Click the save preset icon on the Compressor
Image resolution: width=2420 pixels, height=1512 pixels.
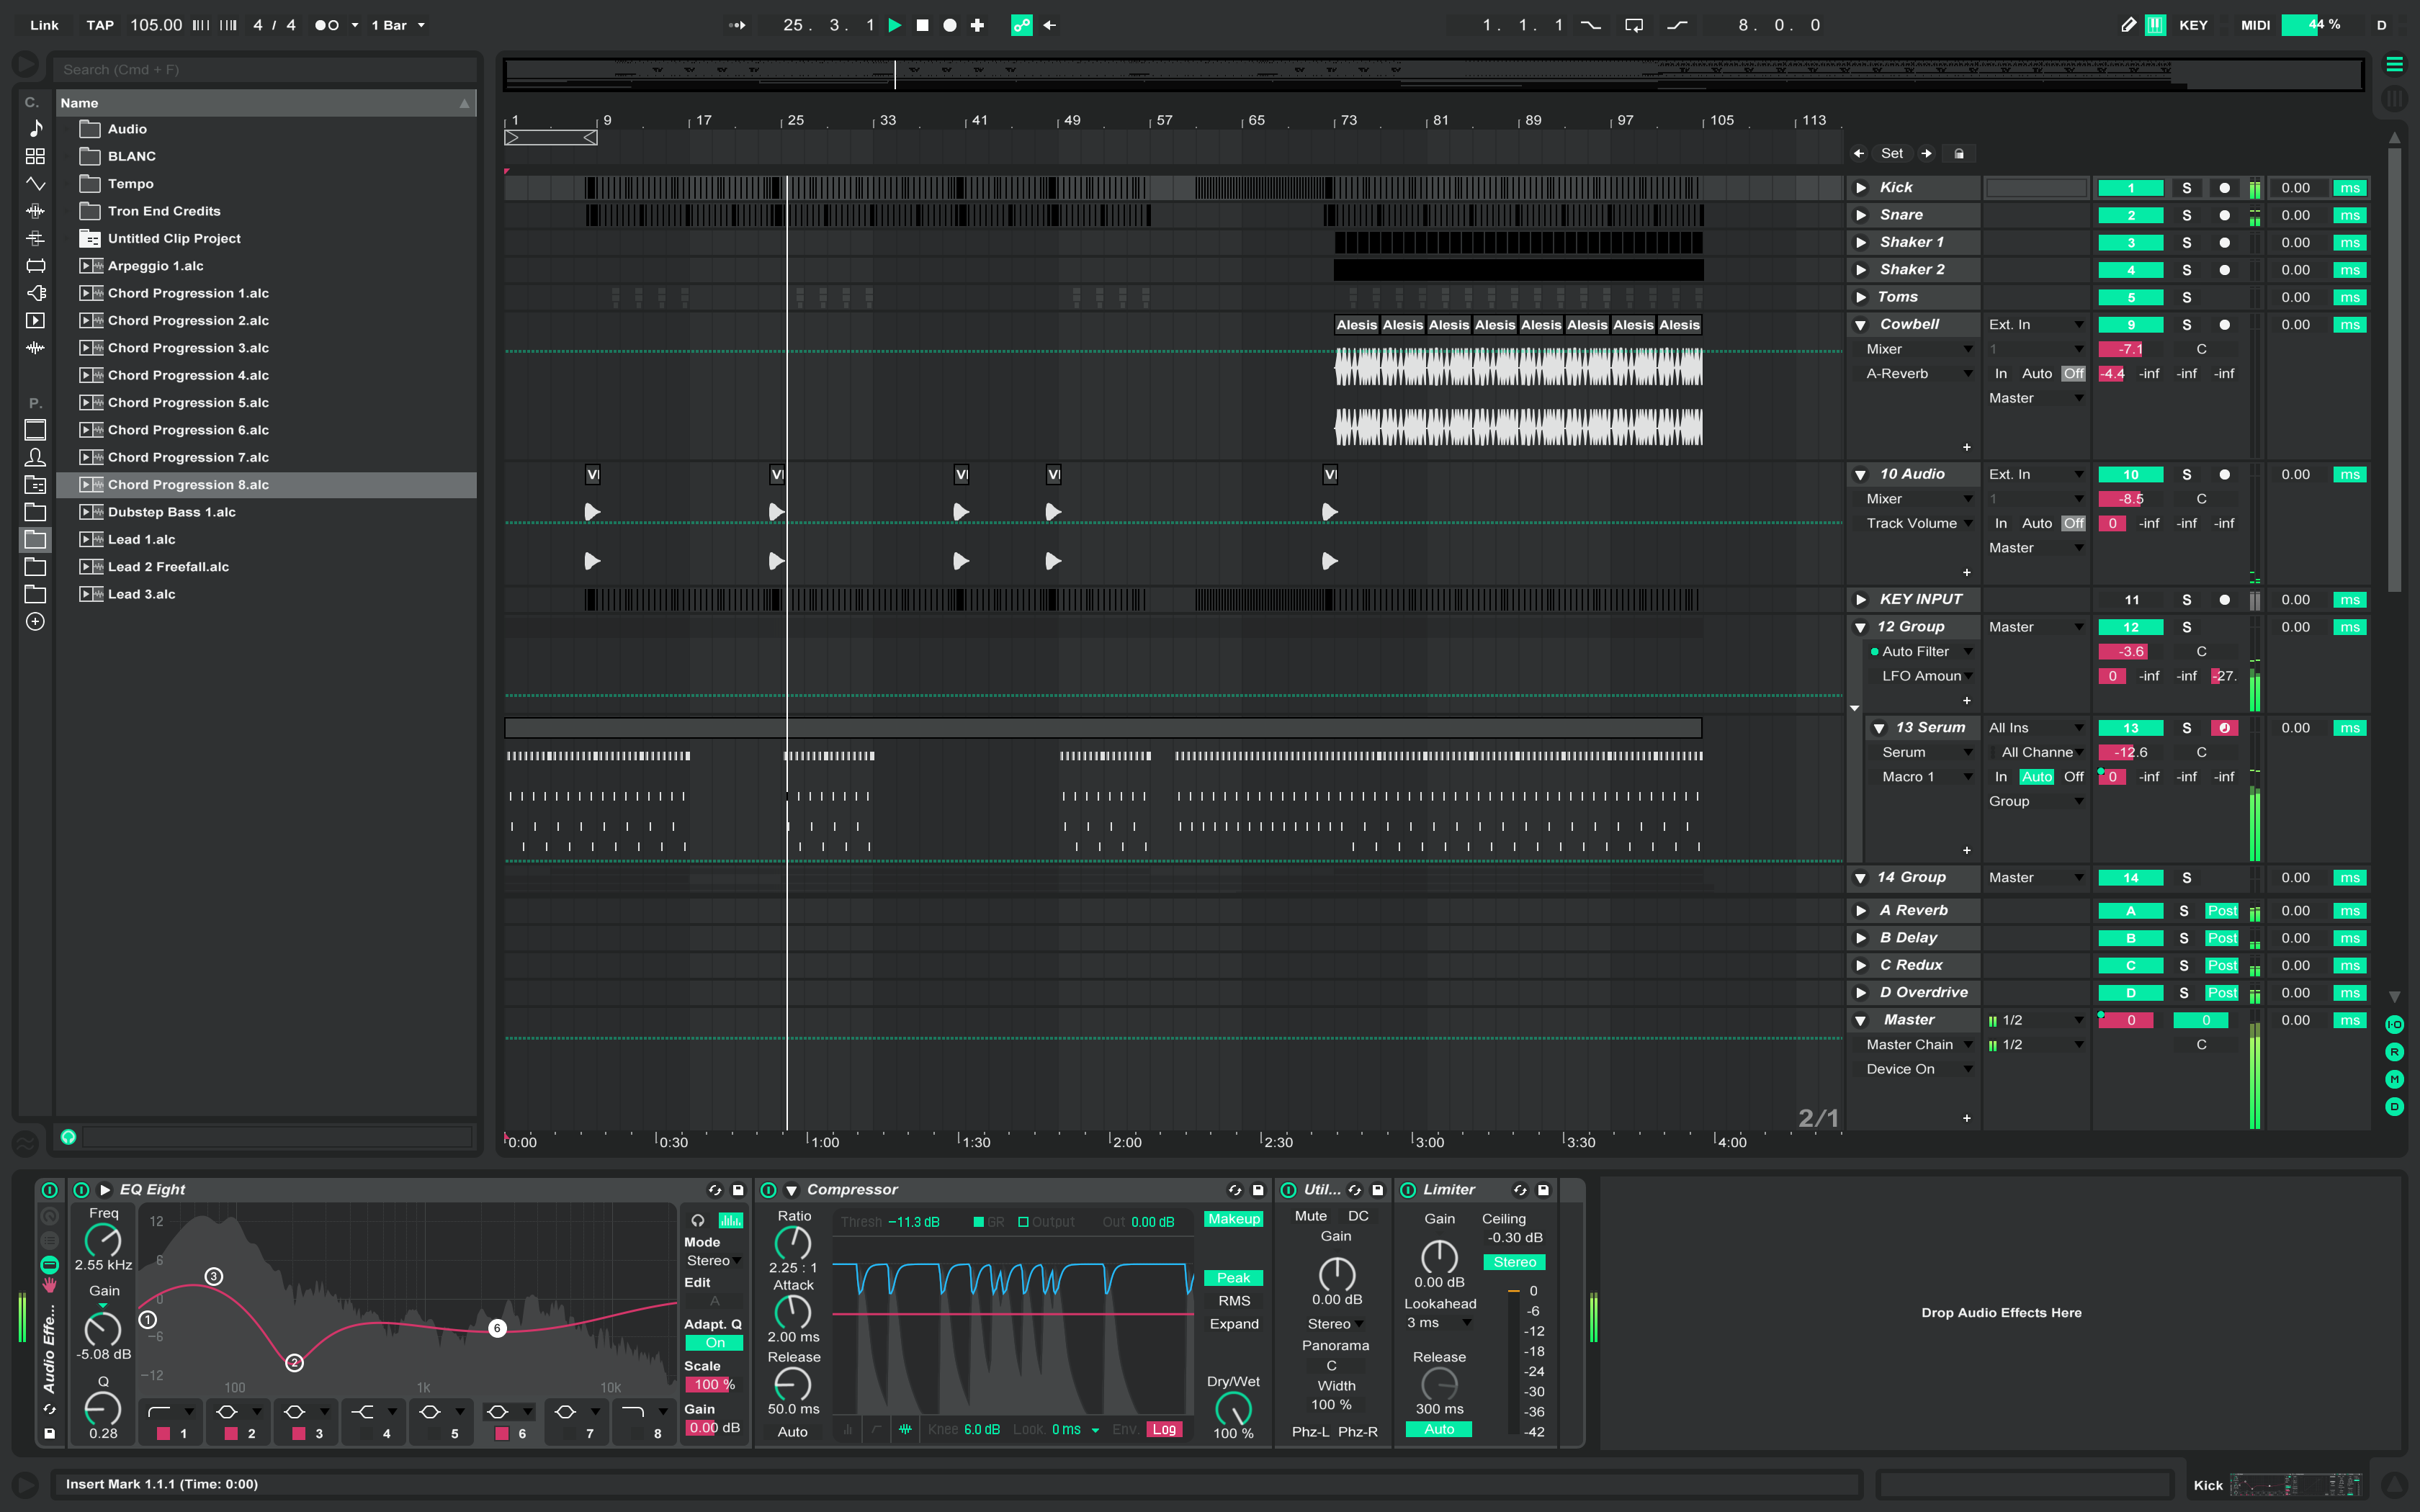coord(1258,1190)
